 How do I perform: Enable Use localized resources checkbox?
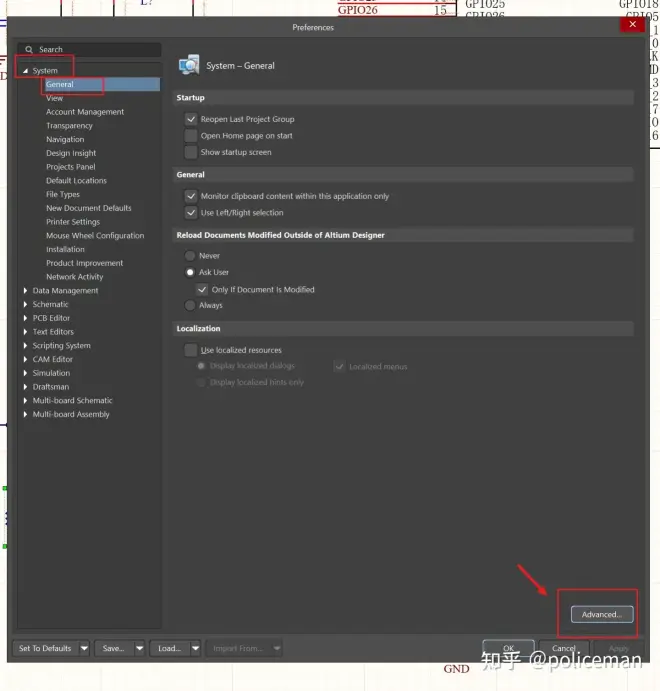coord(191,350)
